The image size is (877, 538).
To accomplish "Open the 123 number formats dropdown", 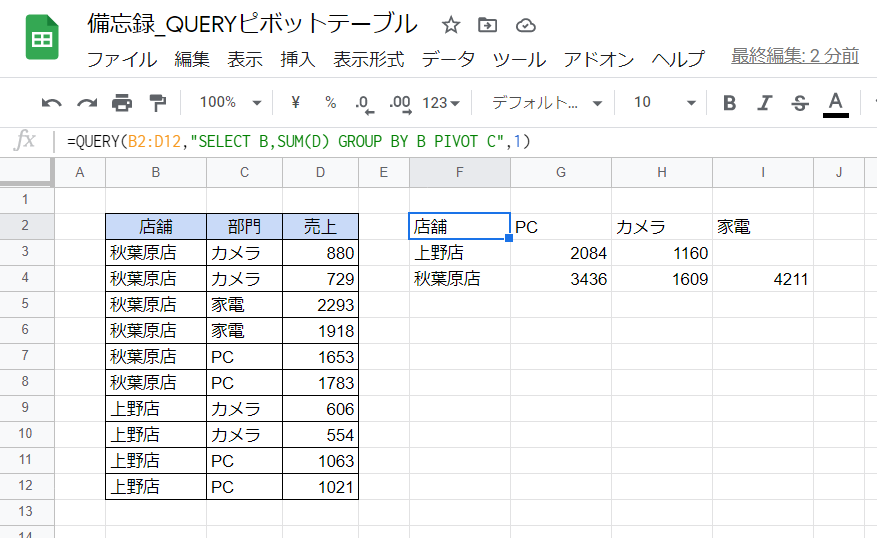I will pyautogui.click(x=441, y=103).
